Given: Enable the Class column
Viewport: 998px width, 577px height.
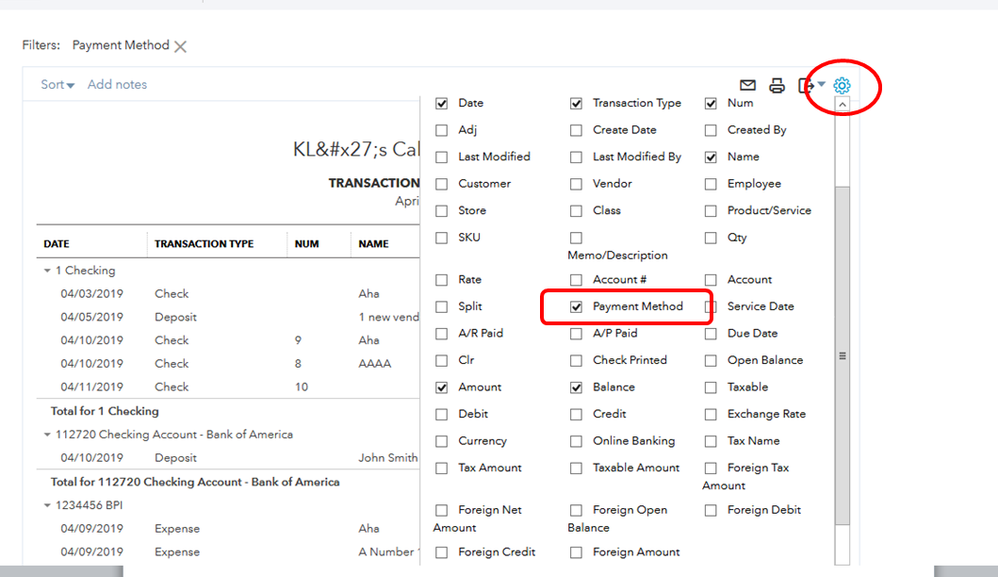Looking at the screenshot, I should pos(575,210).
